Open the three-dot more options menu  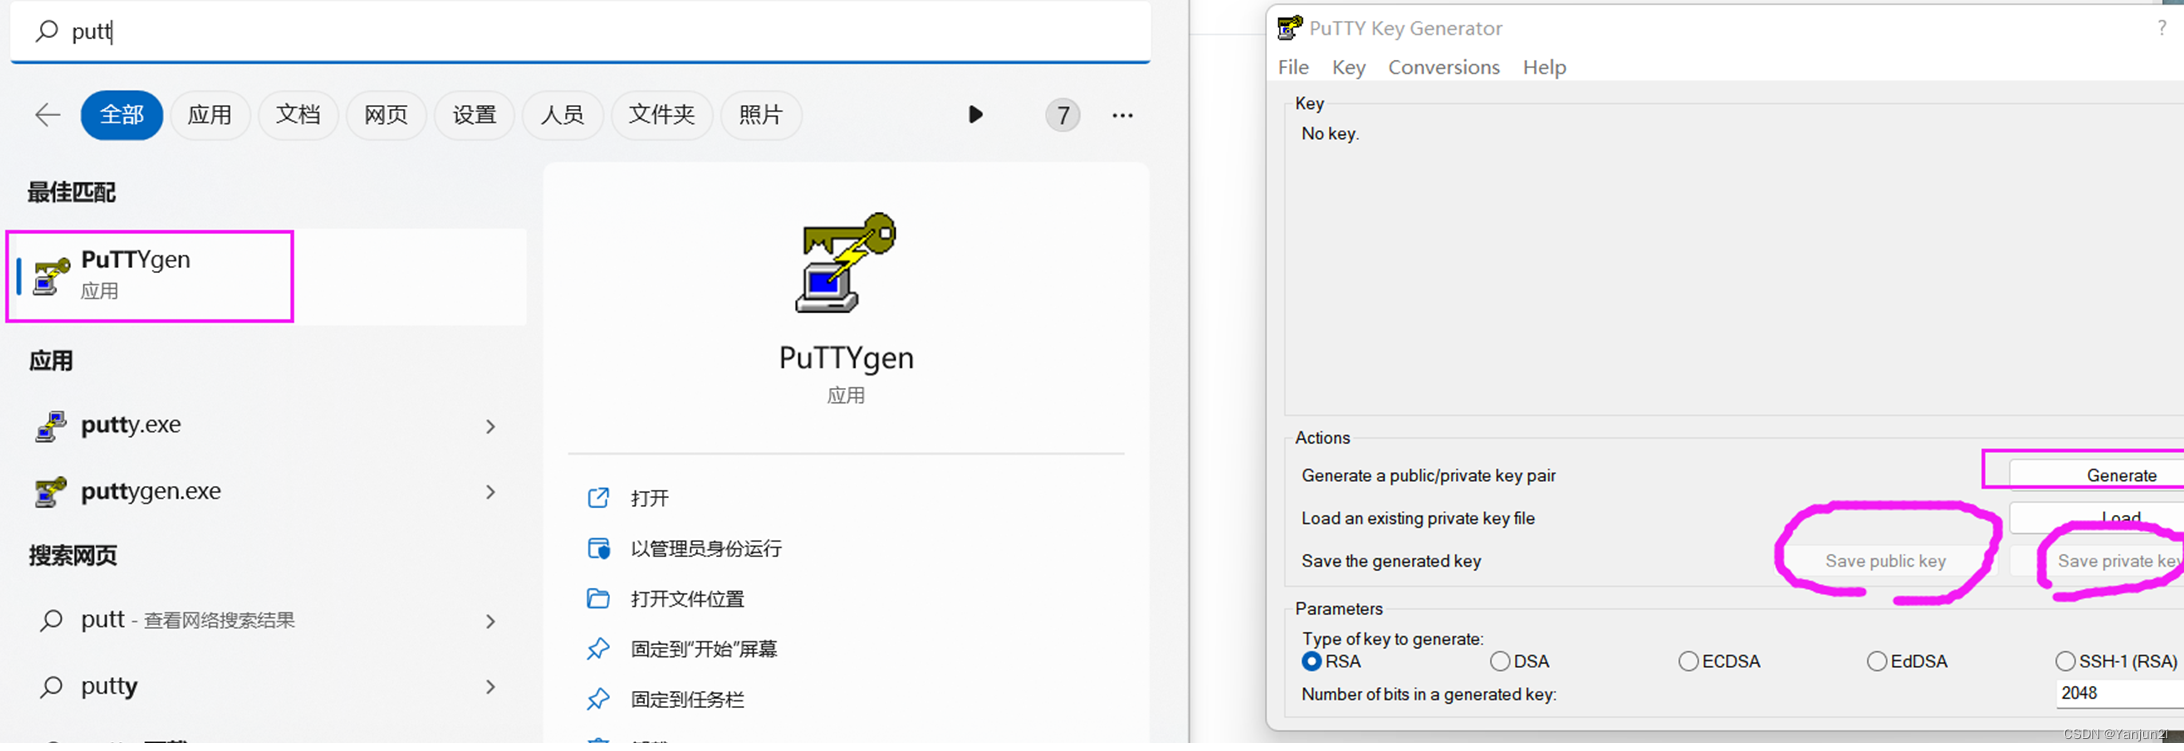pyautogui.click(x=1122, y=116)
